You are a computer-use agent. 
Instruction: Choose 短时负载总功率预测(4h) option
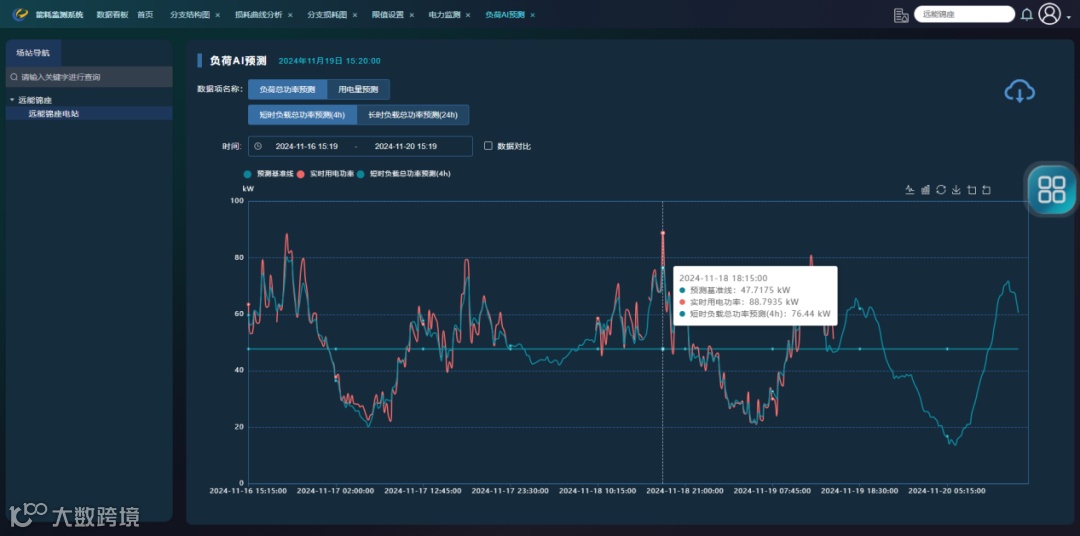302,115
